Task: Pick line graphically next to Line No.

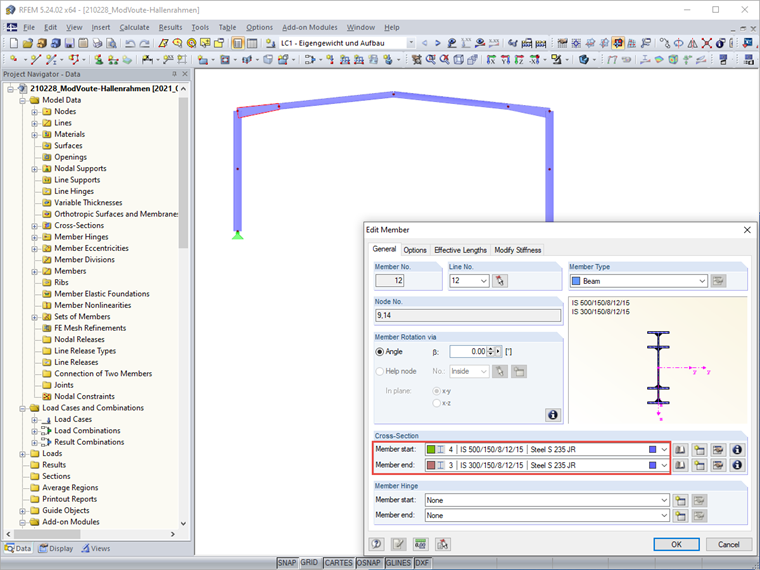Action: click(500, 281)
